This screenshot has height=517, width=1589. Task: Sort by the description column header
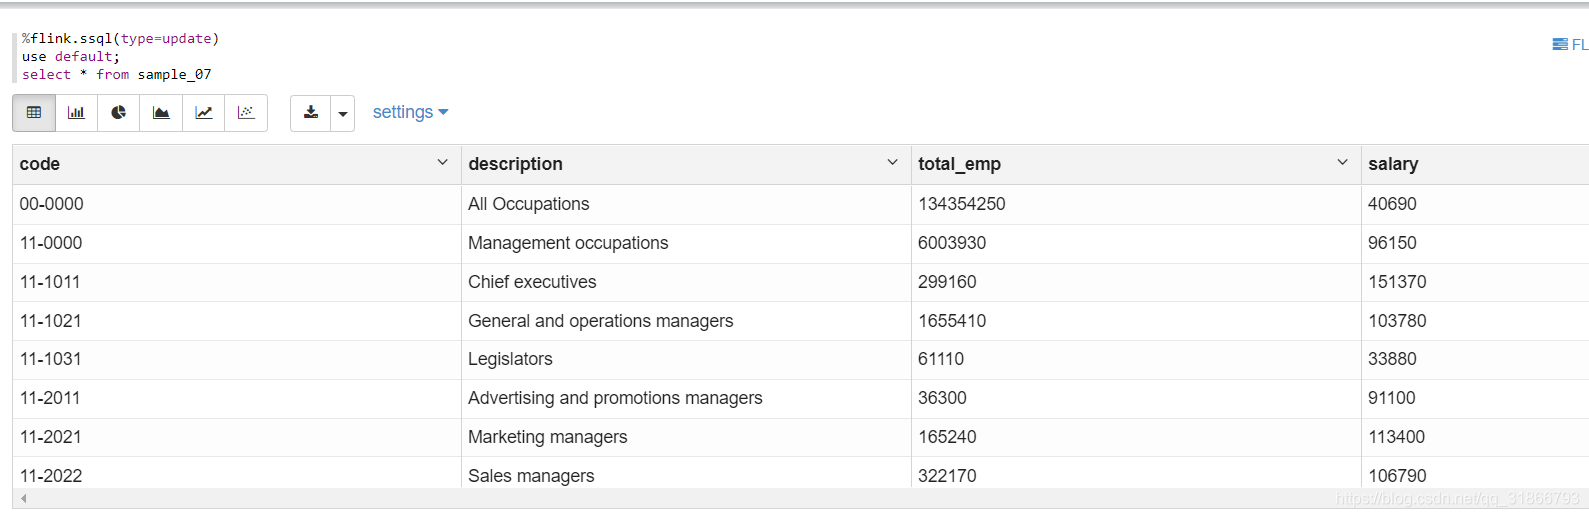pyautogui.click(x=515, y=164)
